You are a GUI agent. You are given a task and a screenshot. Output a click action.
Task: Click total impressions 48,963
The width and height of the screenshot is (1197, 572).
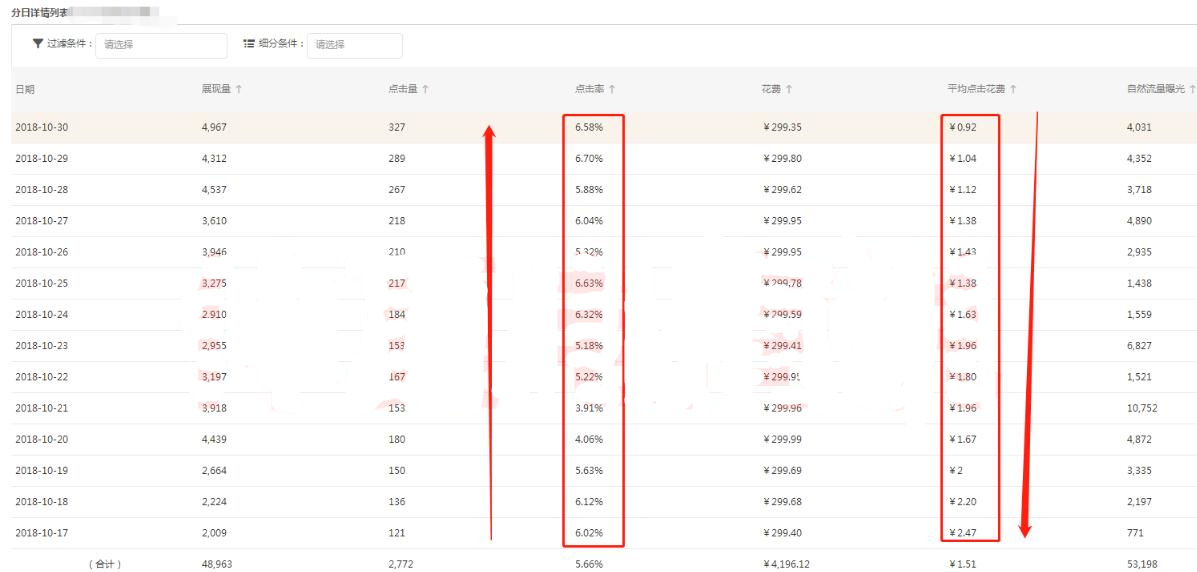[217, 564]
